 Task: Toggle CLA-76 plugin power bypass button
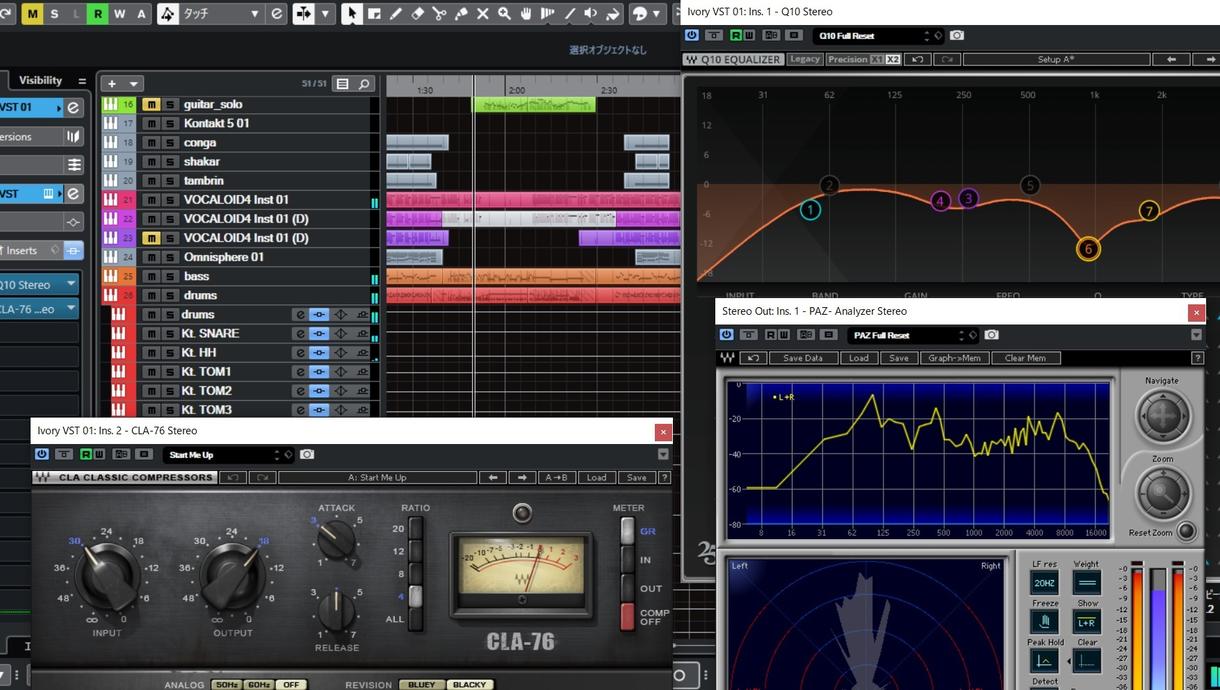coord(41,454)
